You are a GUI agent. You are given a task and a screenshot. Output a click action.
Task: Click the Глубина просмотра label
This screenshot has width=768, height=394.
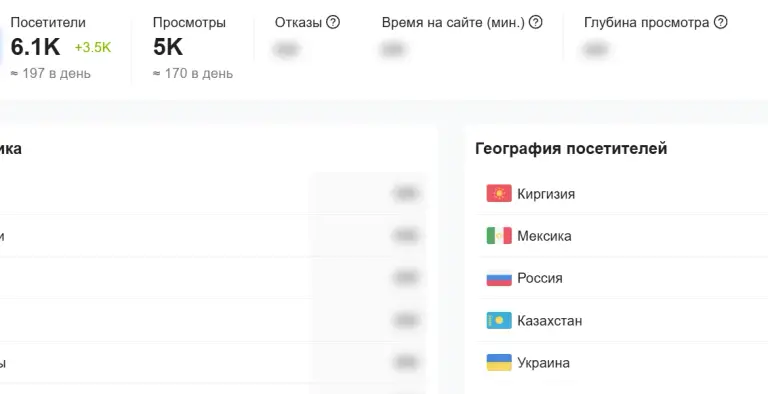647,23
